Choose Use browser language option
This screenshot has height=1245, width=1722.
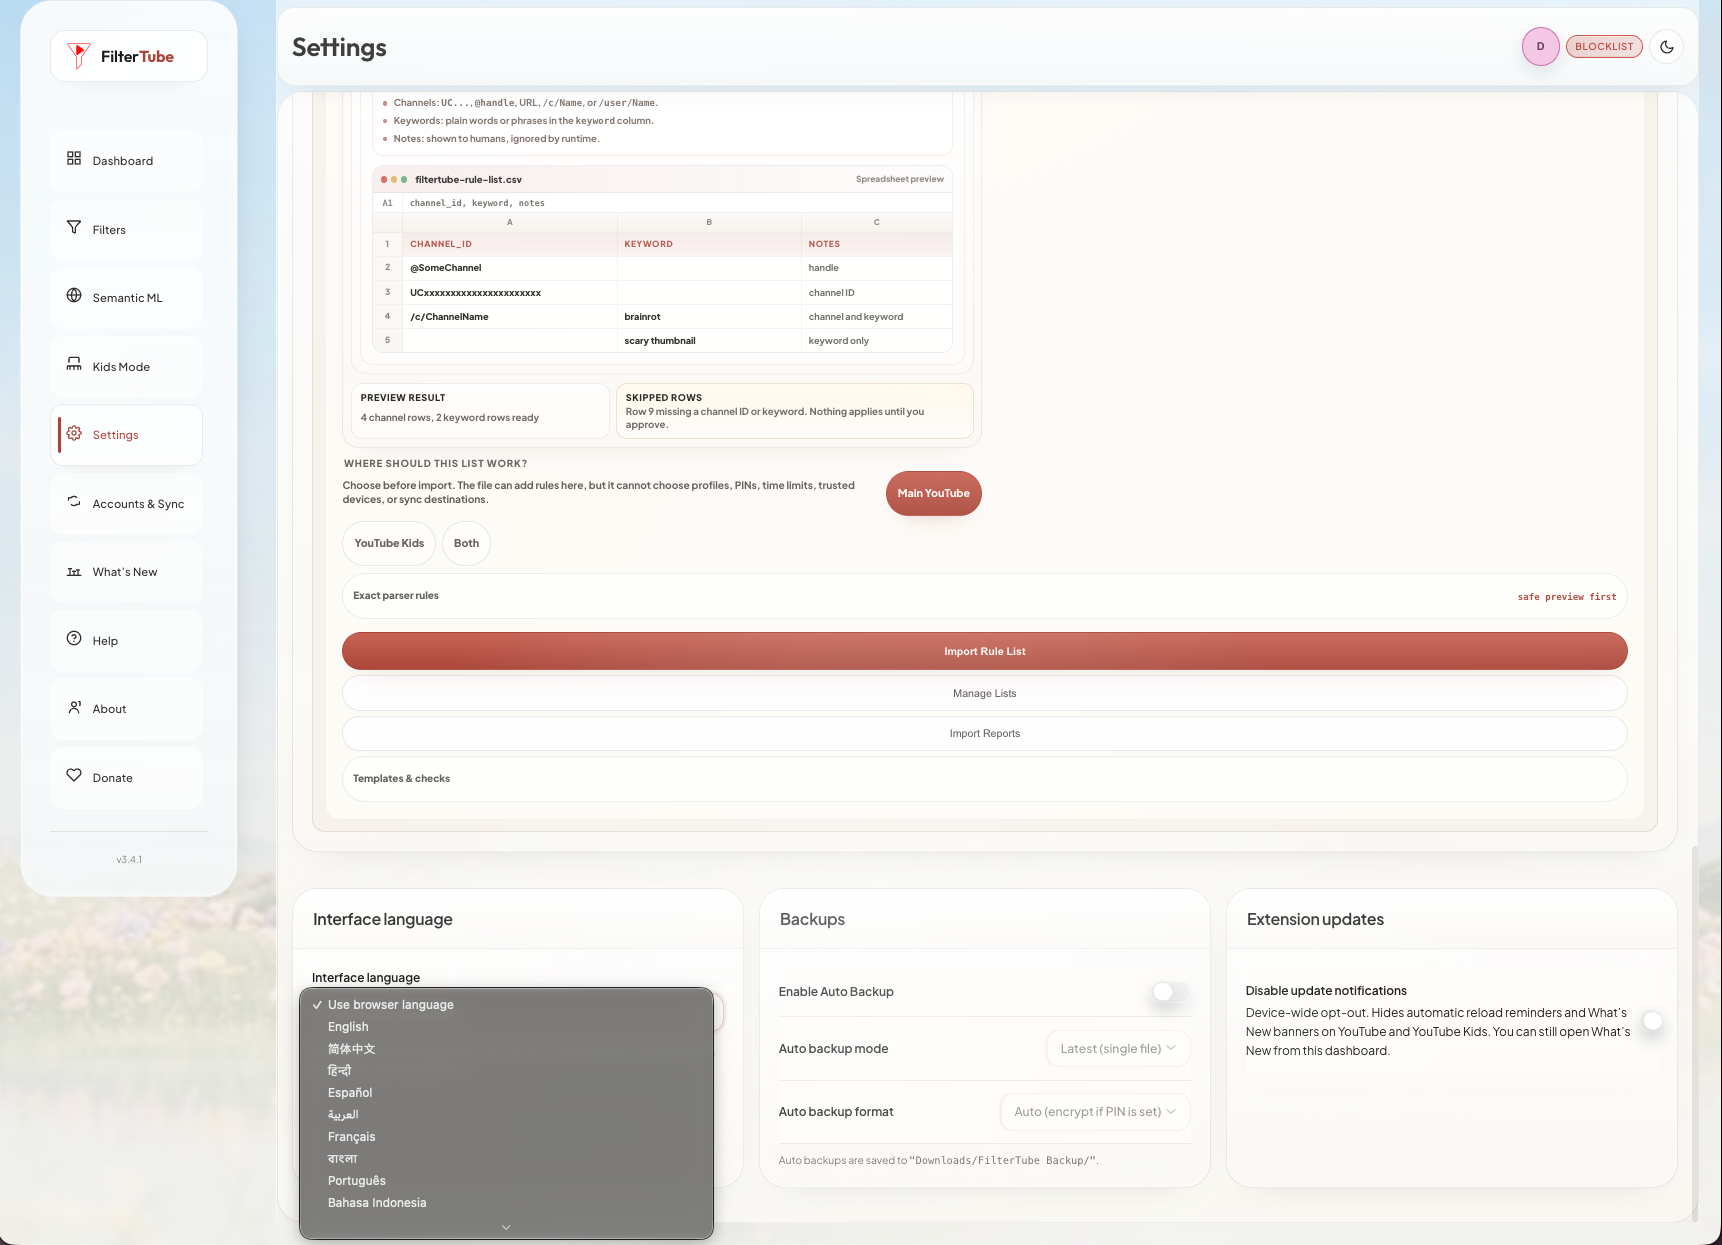506,1005
